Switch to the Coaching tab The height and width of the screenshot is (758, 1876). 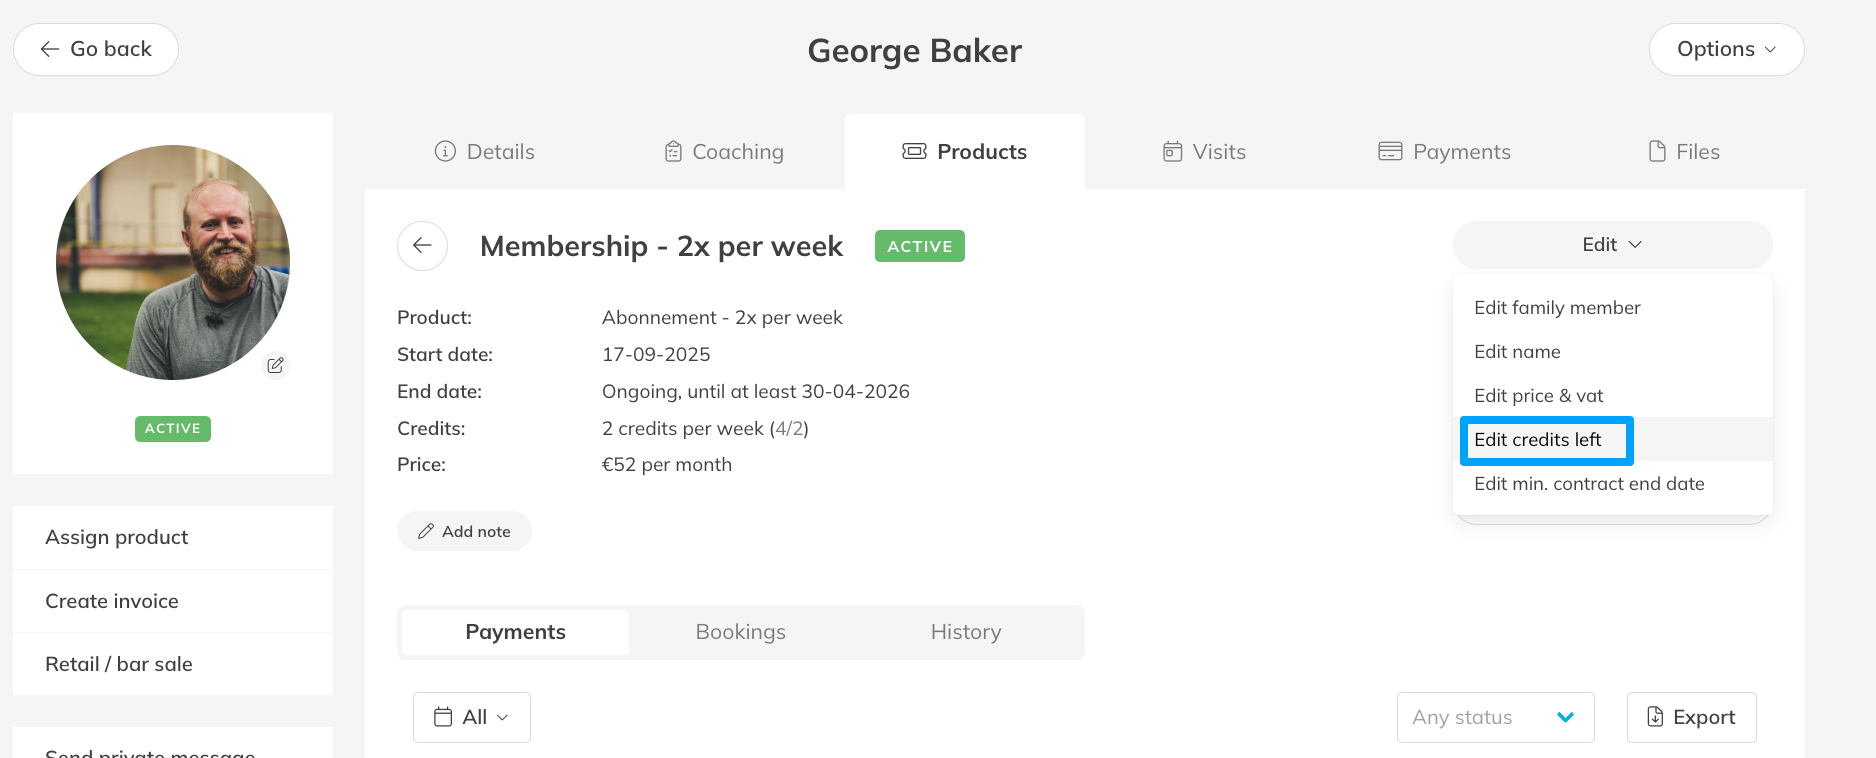click(724, 152)
